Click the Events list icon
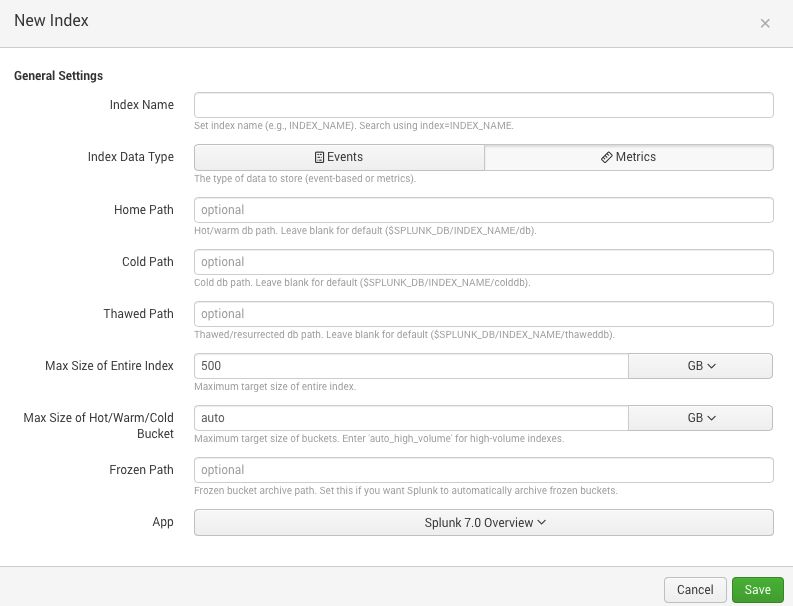793x606 pixels. coord(319,157)
